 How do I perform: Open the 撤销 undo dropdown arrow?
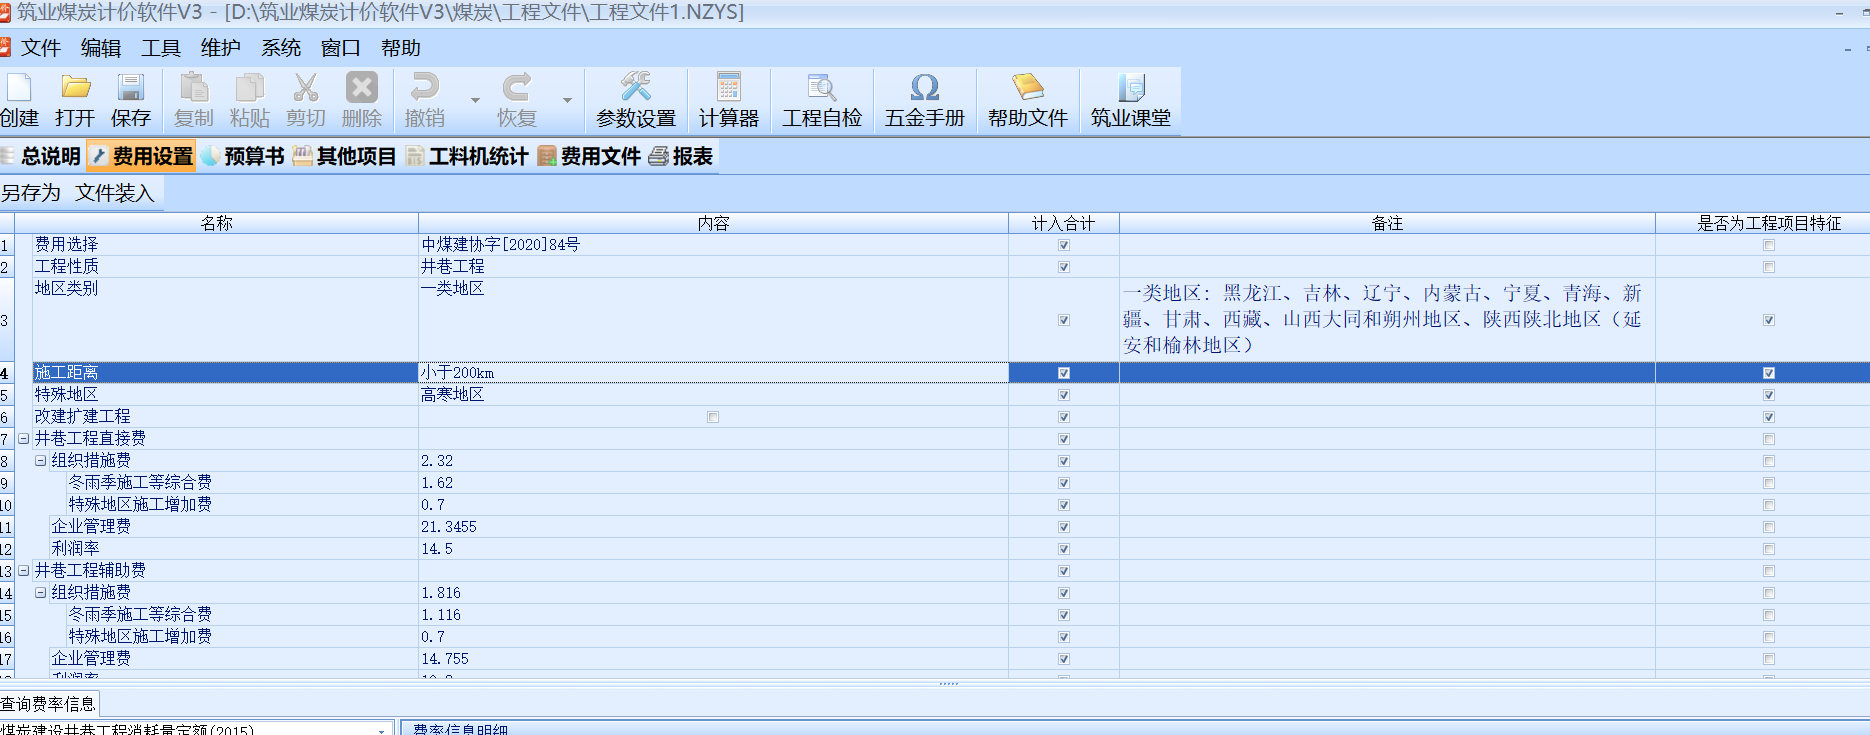[x=475, y=100]
